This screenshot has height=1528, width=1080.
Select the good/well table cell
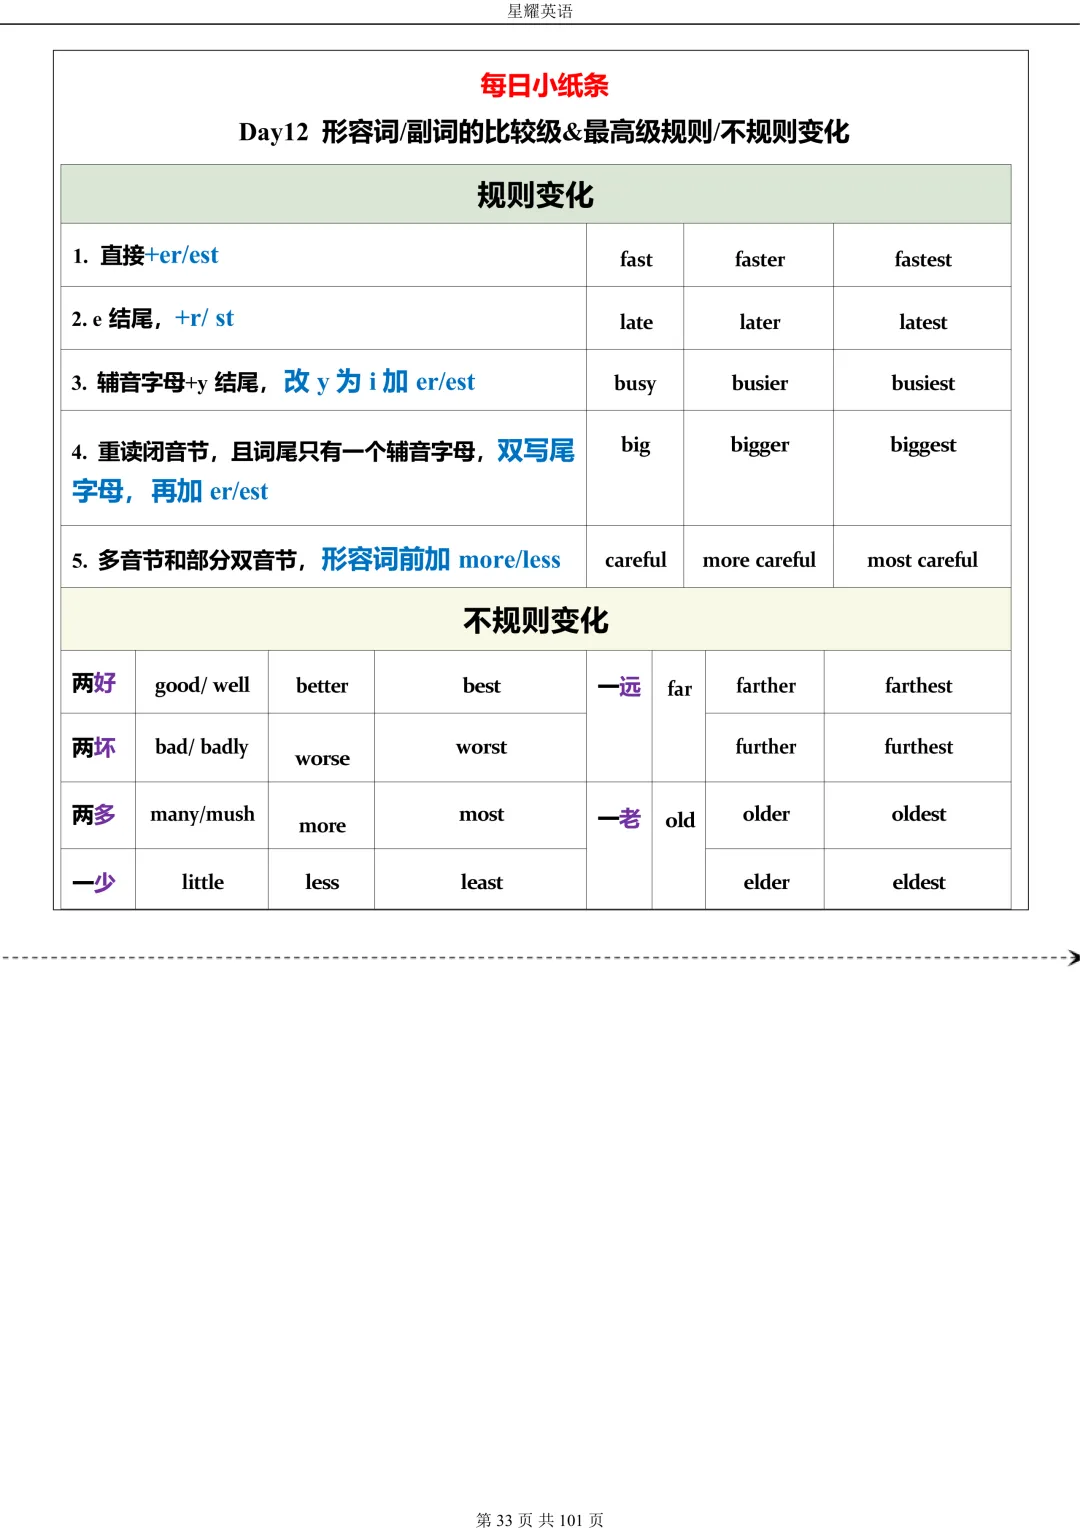click(201, 683)
